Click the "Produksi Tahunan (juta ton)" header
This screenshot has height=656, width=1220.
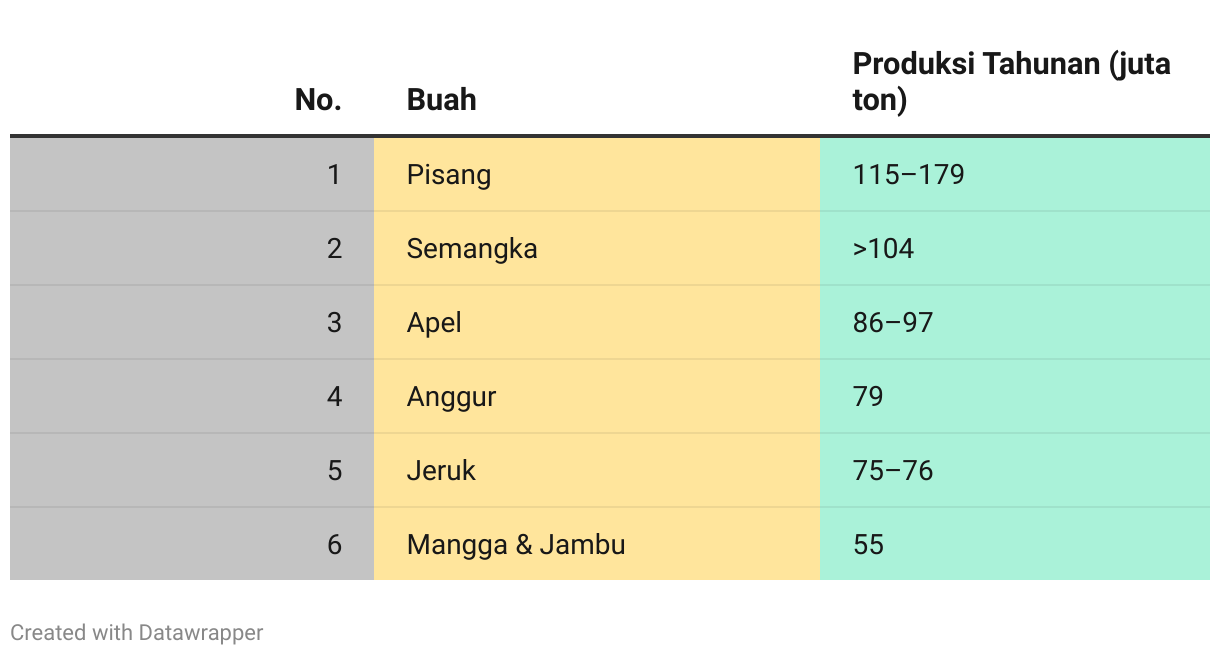[1012, 82]
